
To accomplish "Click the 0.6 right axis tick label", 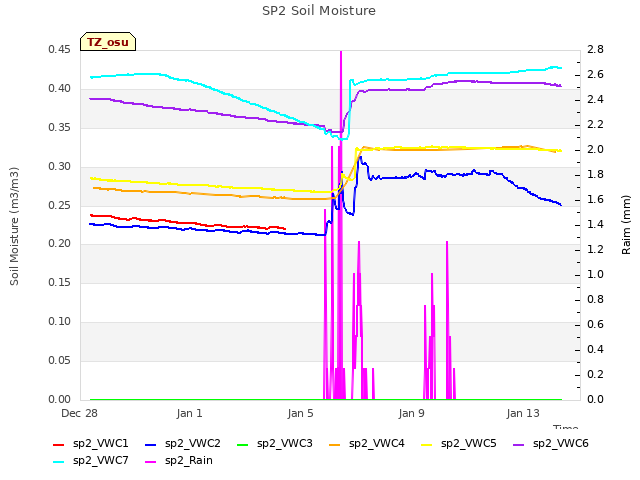I will [x=595, y=324].
